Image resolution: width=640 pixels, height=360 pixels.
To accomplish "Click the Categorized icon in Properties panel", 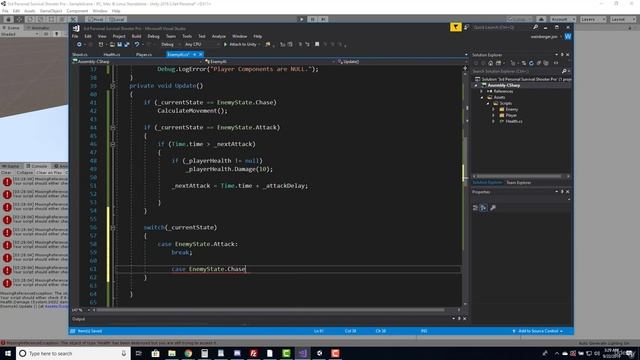I will (476, 208).
